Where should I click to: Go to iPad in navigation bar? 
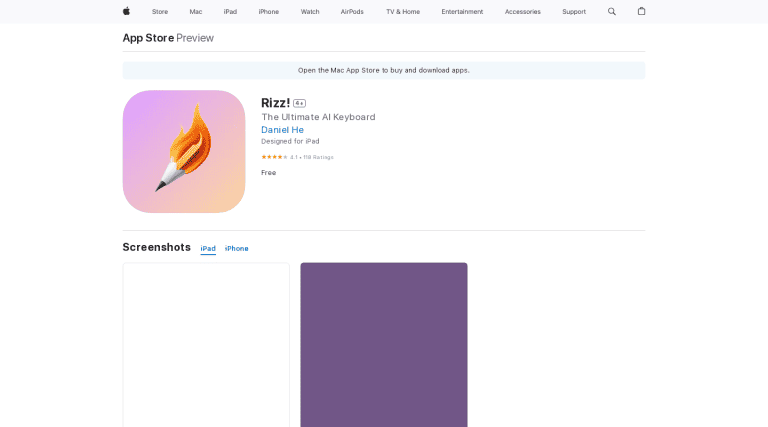tap(230, 12)
